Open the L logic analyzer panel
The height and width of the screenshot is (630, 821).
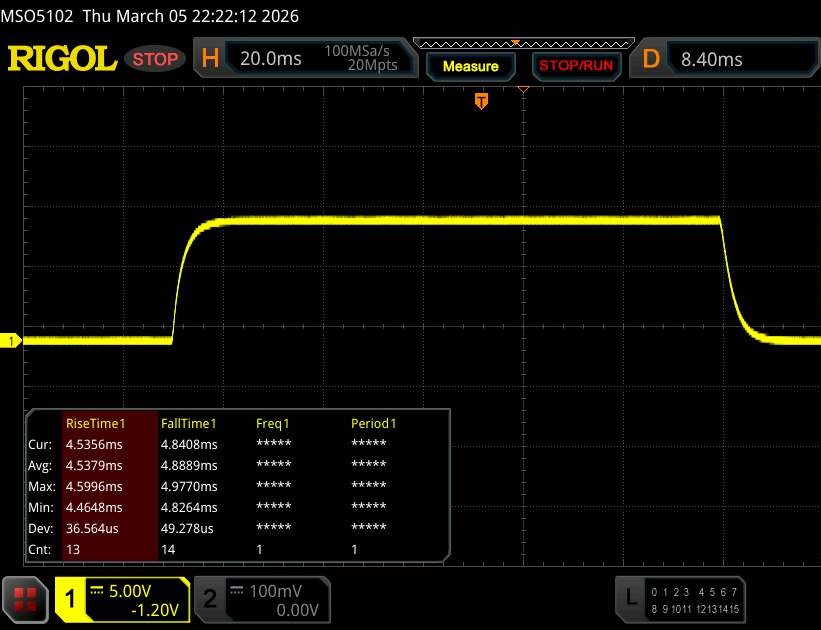[631, 597]
